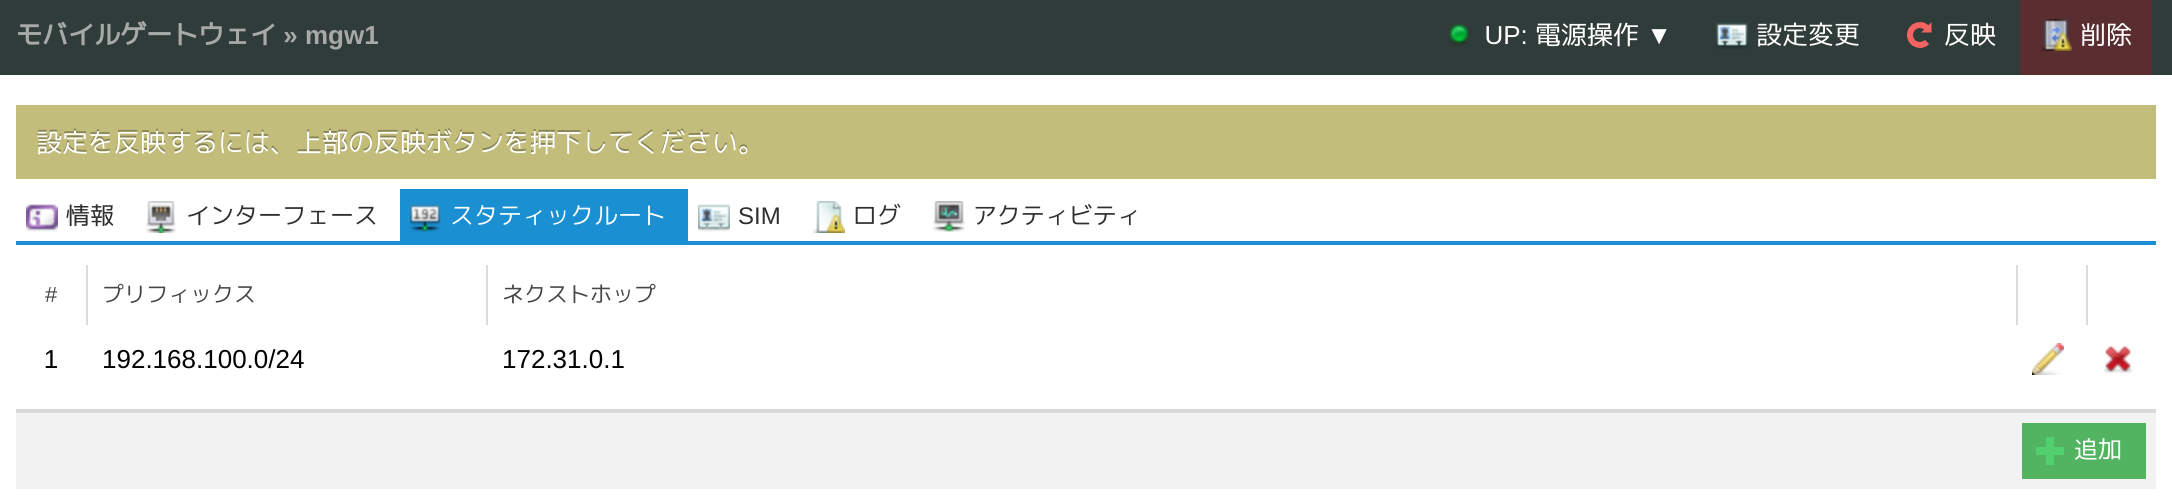Click the green UP status indicator
Viewport: 2172px width, 496px height.
(1458, 34)
